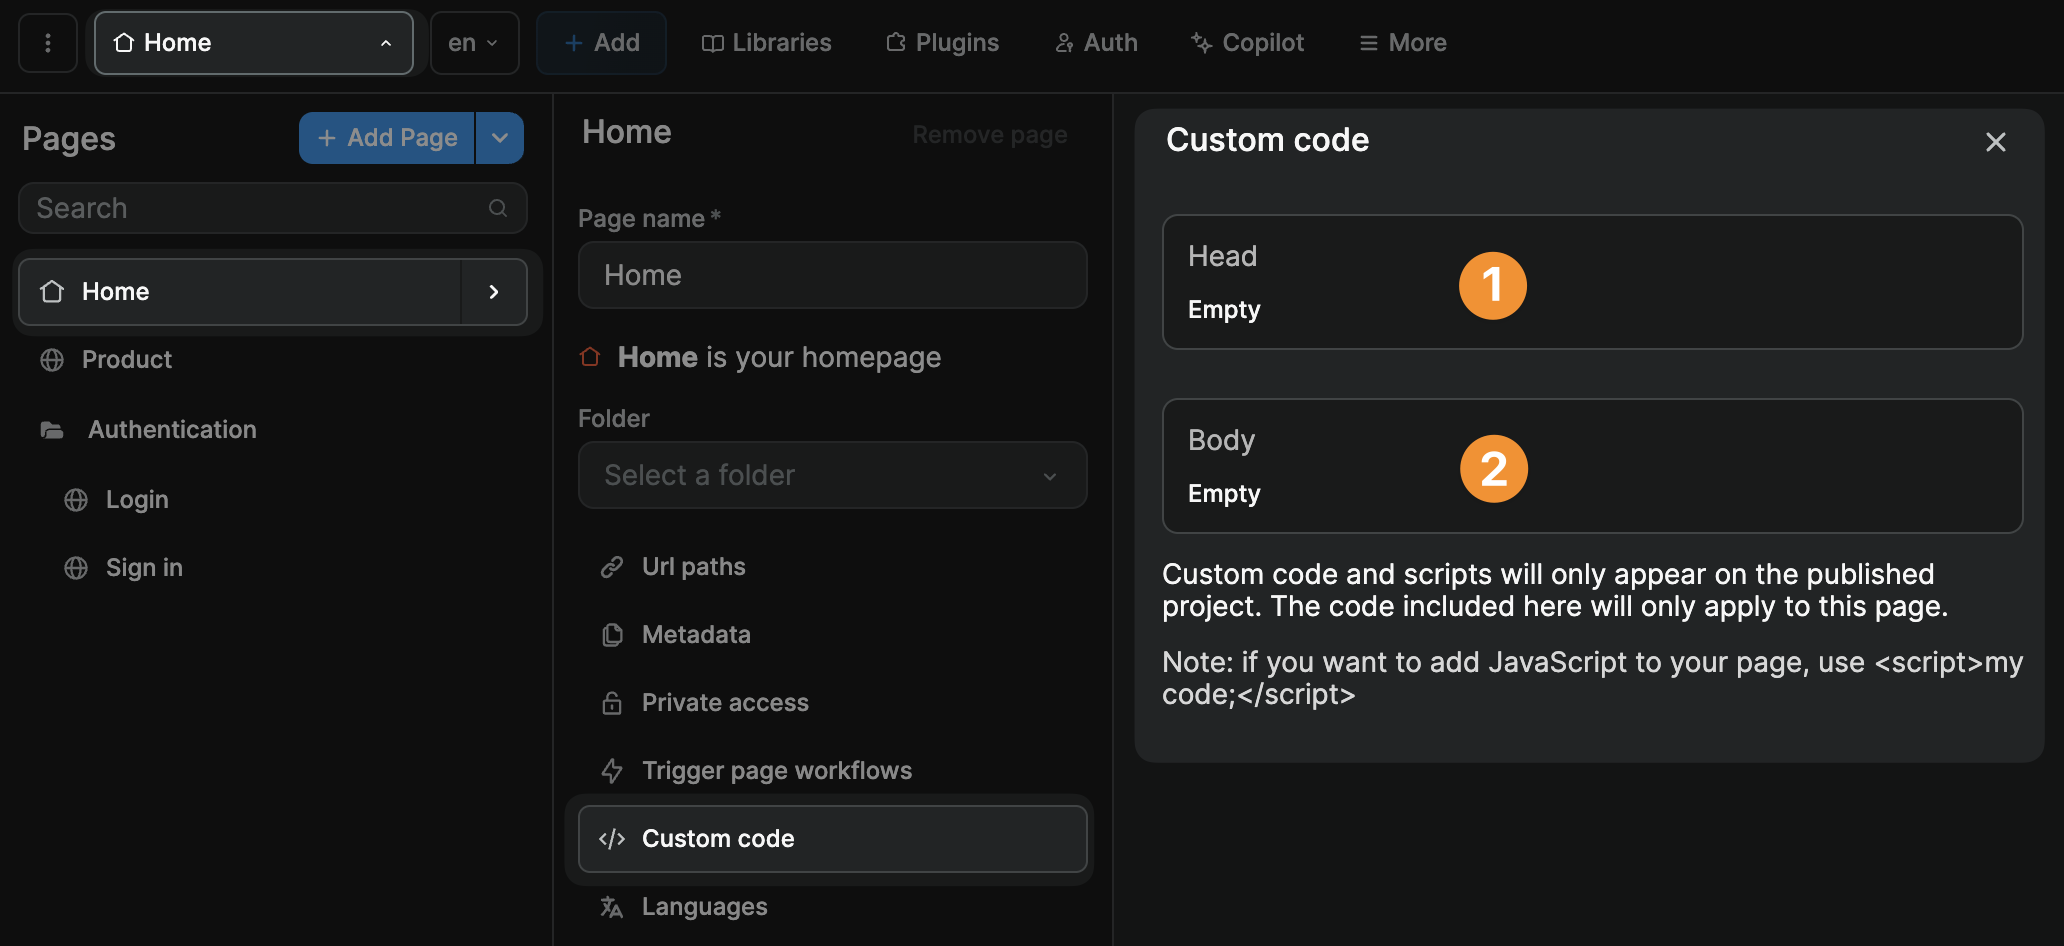Expand the Add Page dropdown arrow

click(499, 137)
